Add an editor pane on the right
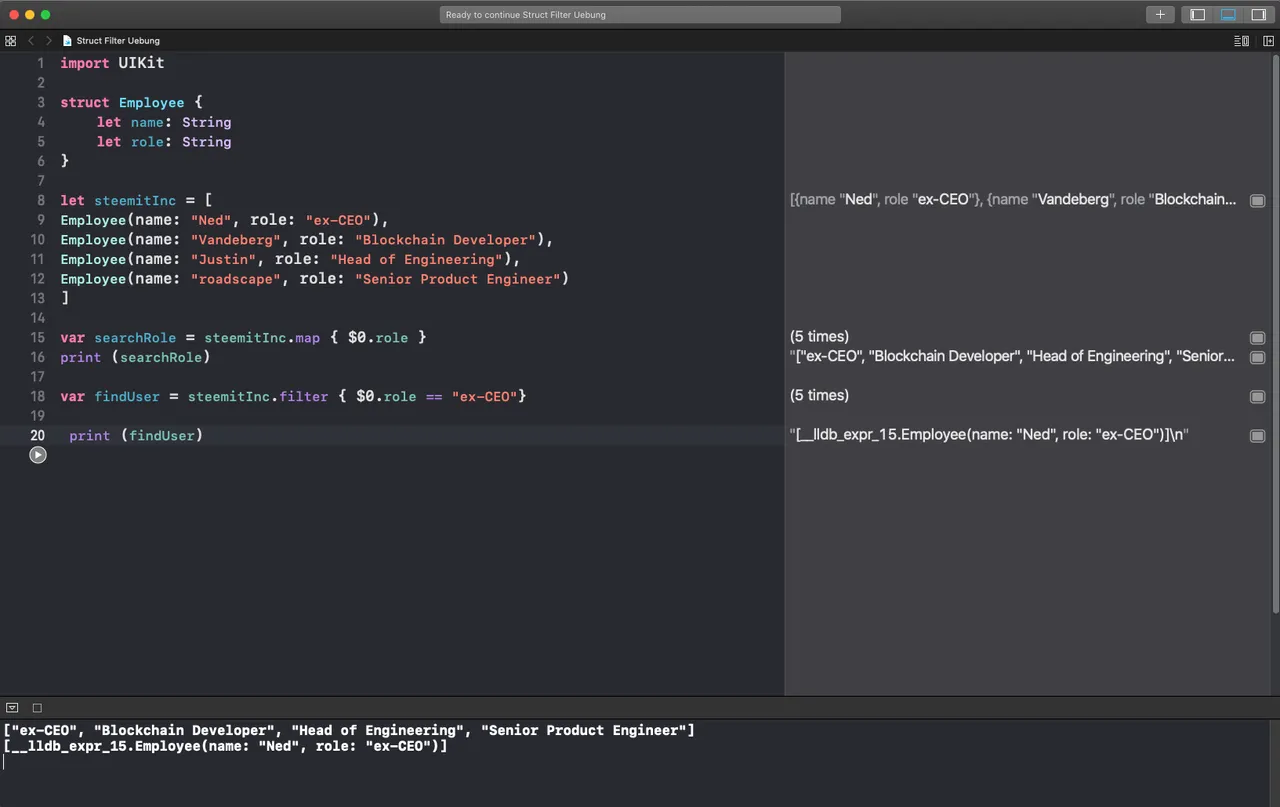1280x807 pixels. point(1268,41)
